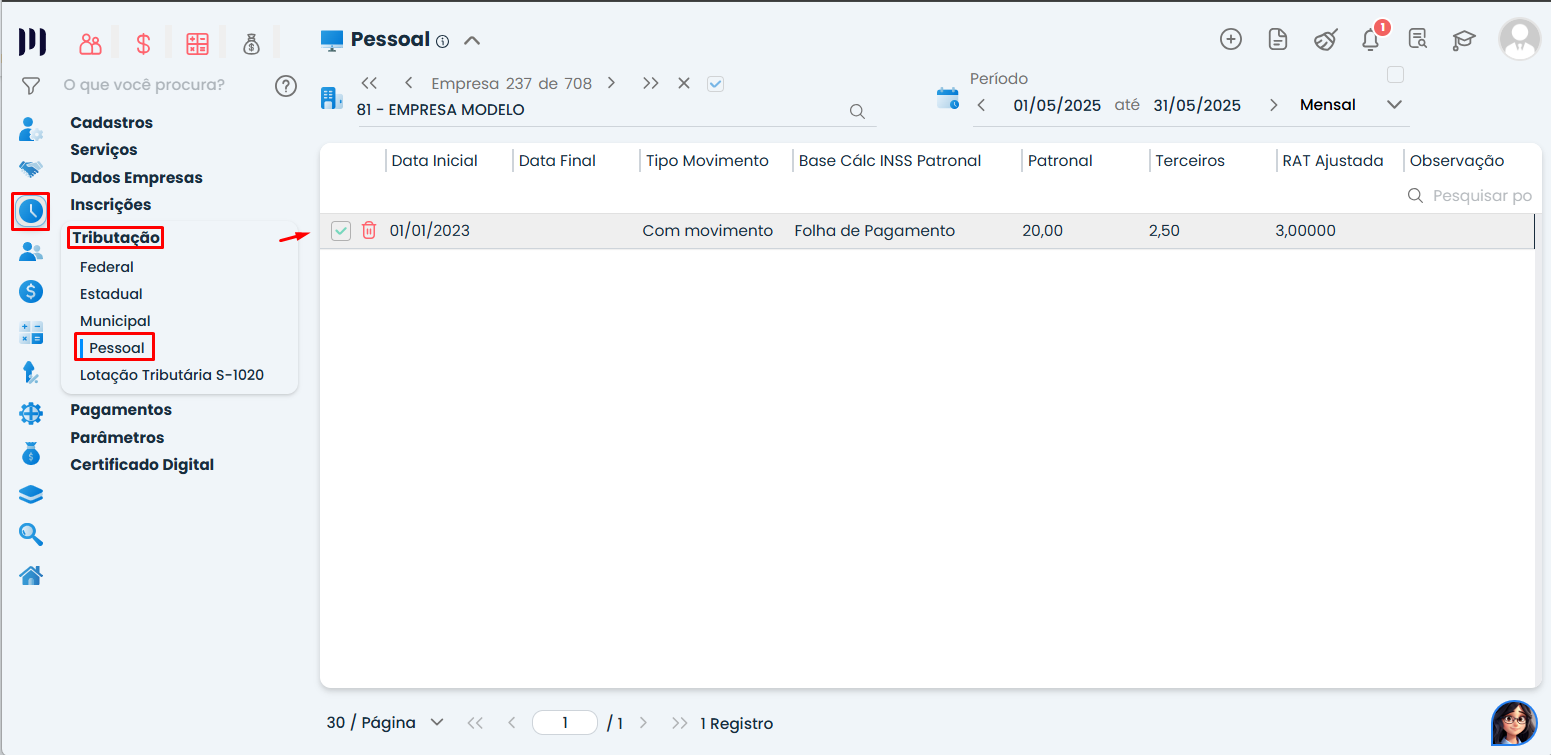Toggle the checkbox beside the company clear X
This screenshot has width=1551, height=755.
(x=715, y=84)
